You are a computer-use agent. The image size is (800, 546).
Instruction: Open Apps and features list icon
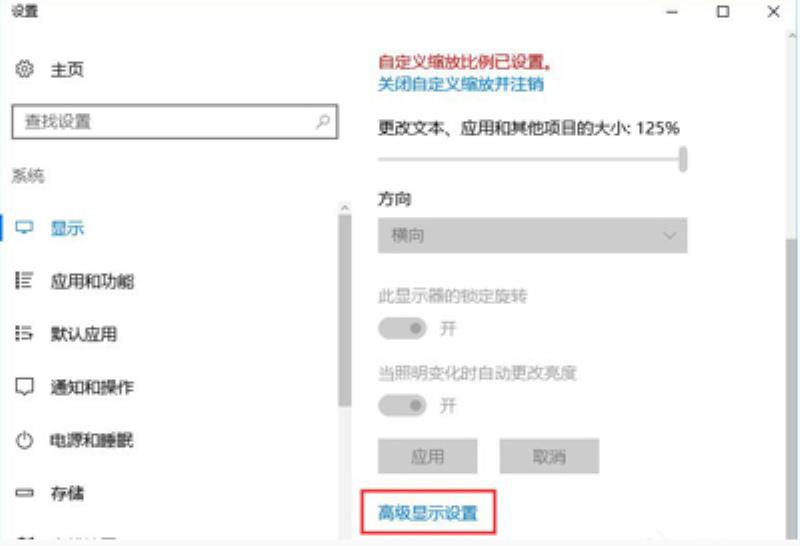[x=24, y=280]
